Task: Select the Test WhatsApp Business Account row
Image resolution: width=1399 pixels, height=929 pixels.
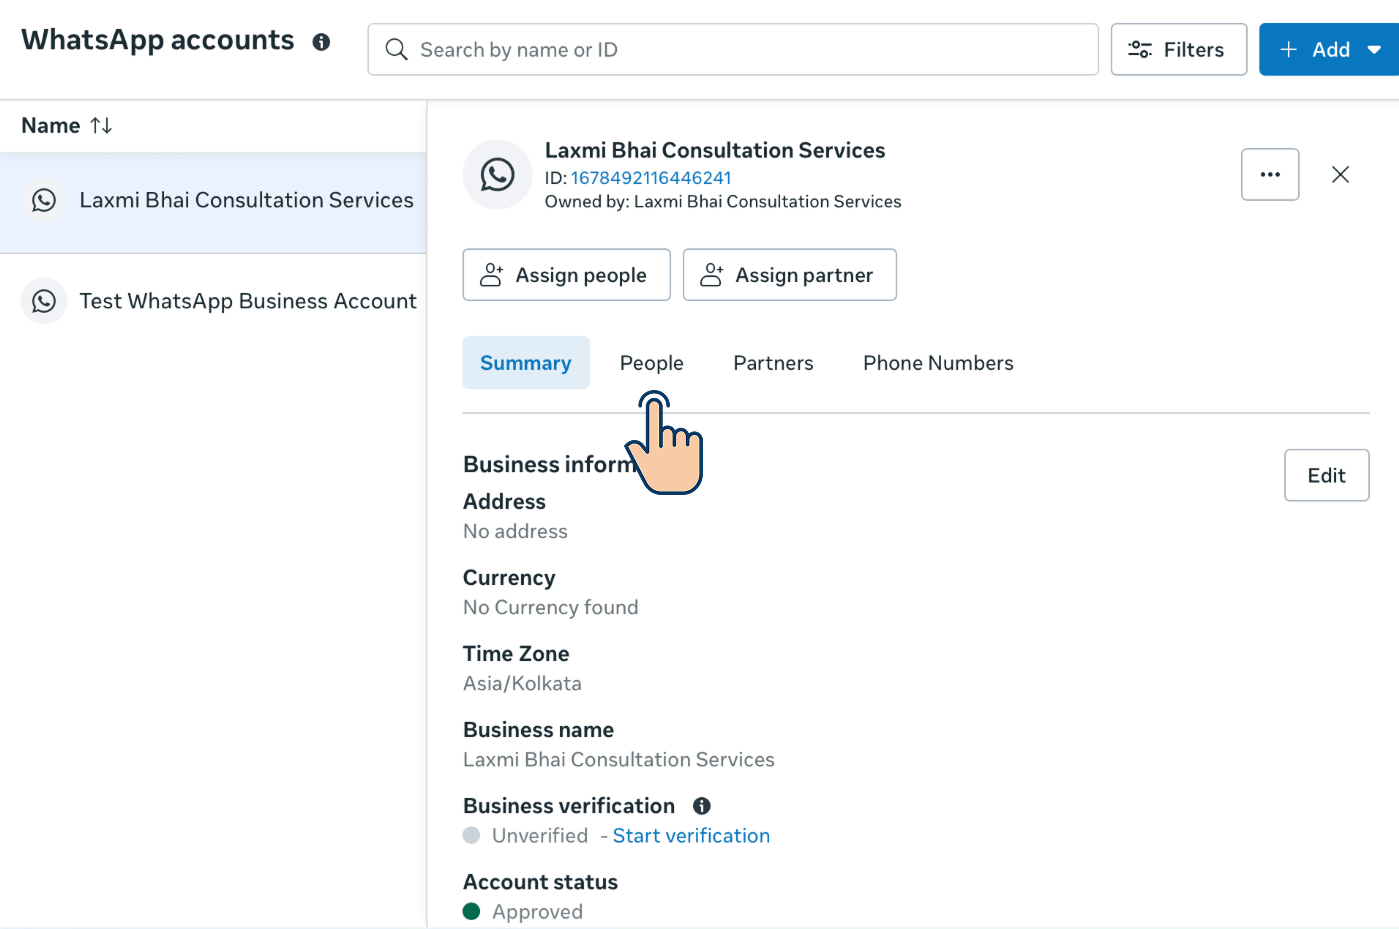Action: [213, 301]
